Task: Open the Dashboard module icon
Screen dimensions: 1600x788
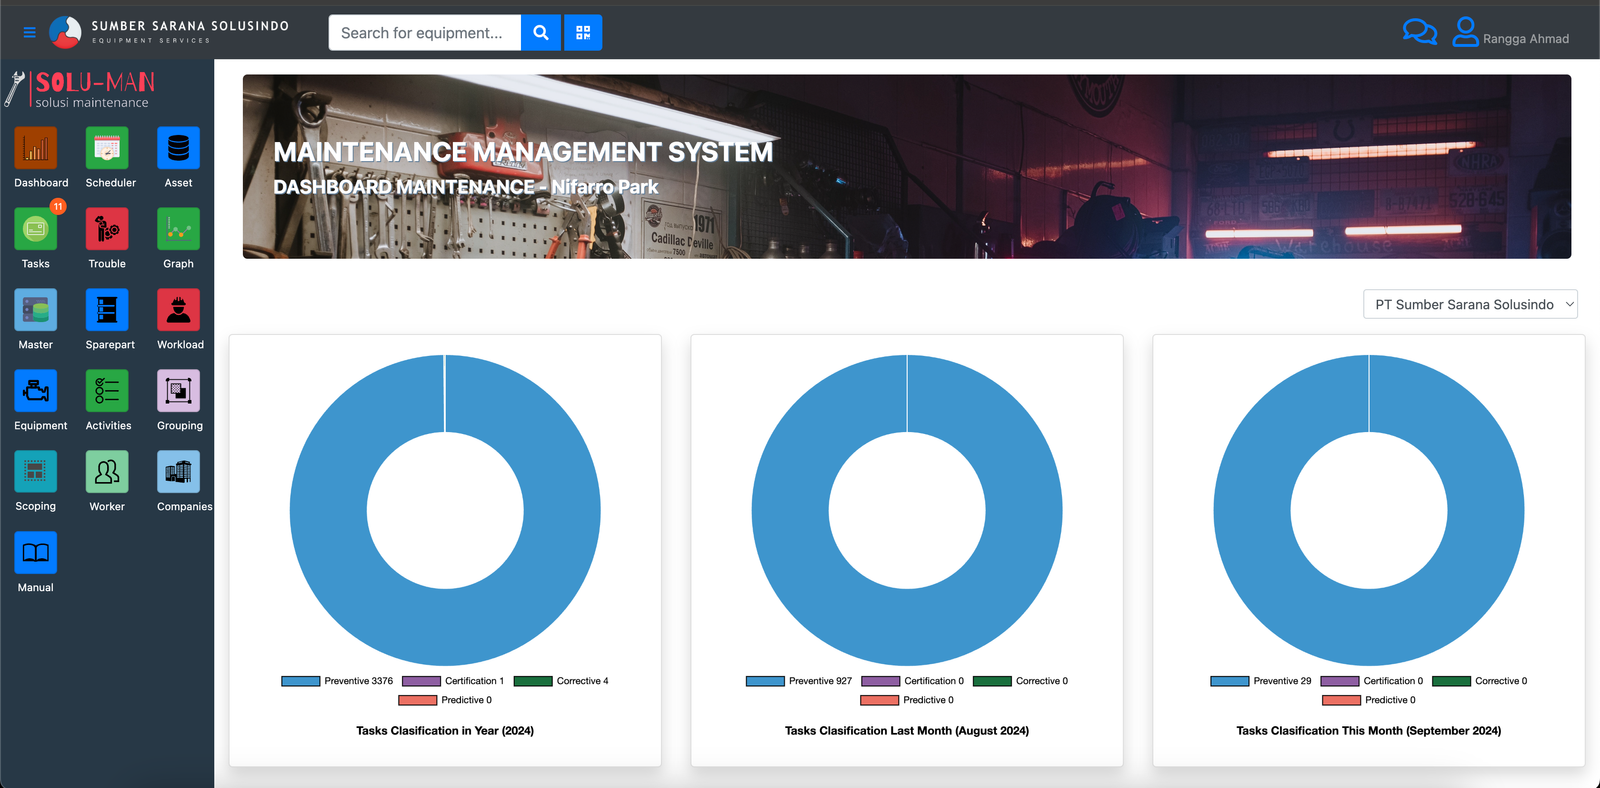Action: [x=36, y=148]
